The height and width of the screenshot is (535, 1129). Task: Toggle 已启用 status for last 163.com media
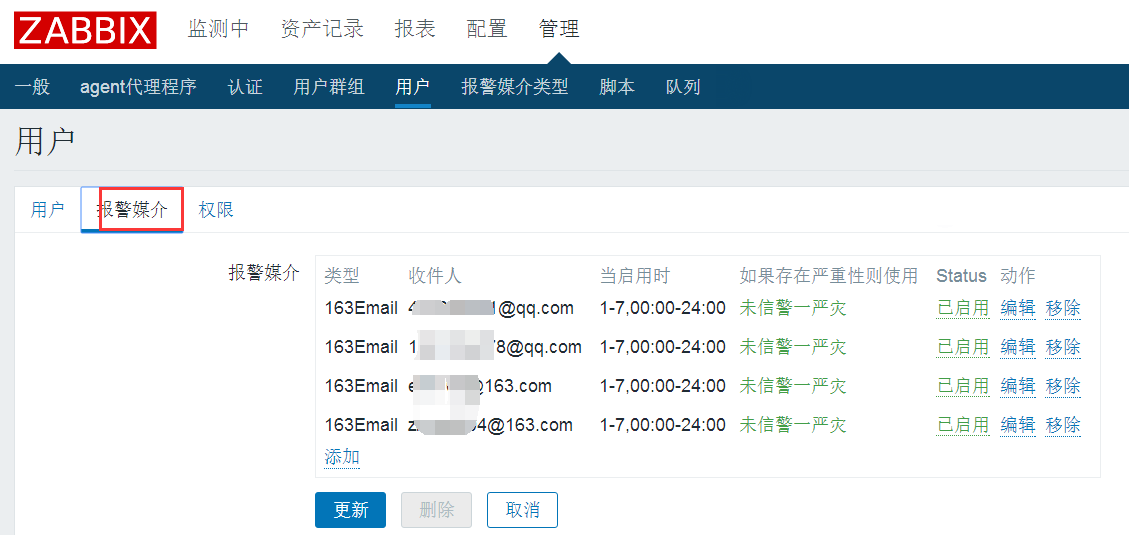[x=963, y=425]
